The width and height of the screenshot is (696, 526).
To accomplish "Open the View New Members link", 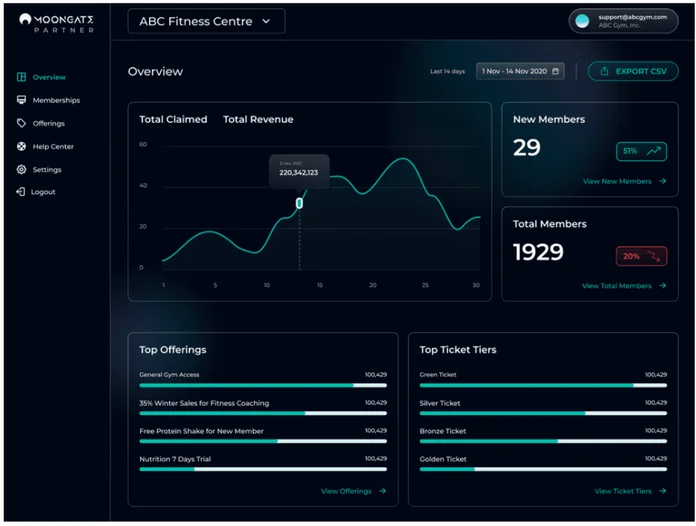I will click(x=623, y=181).
